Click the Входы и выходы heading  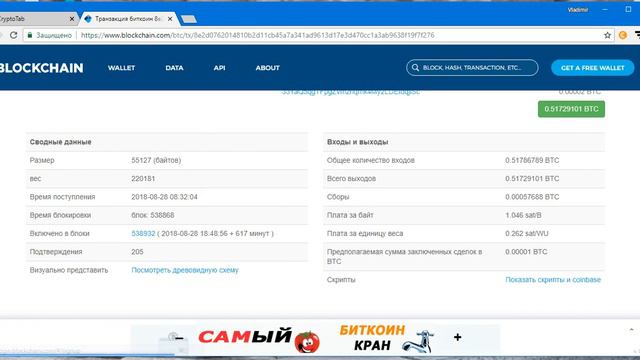click(x=357, y=142)
